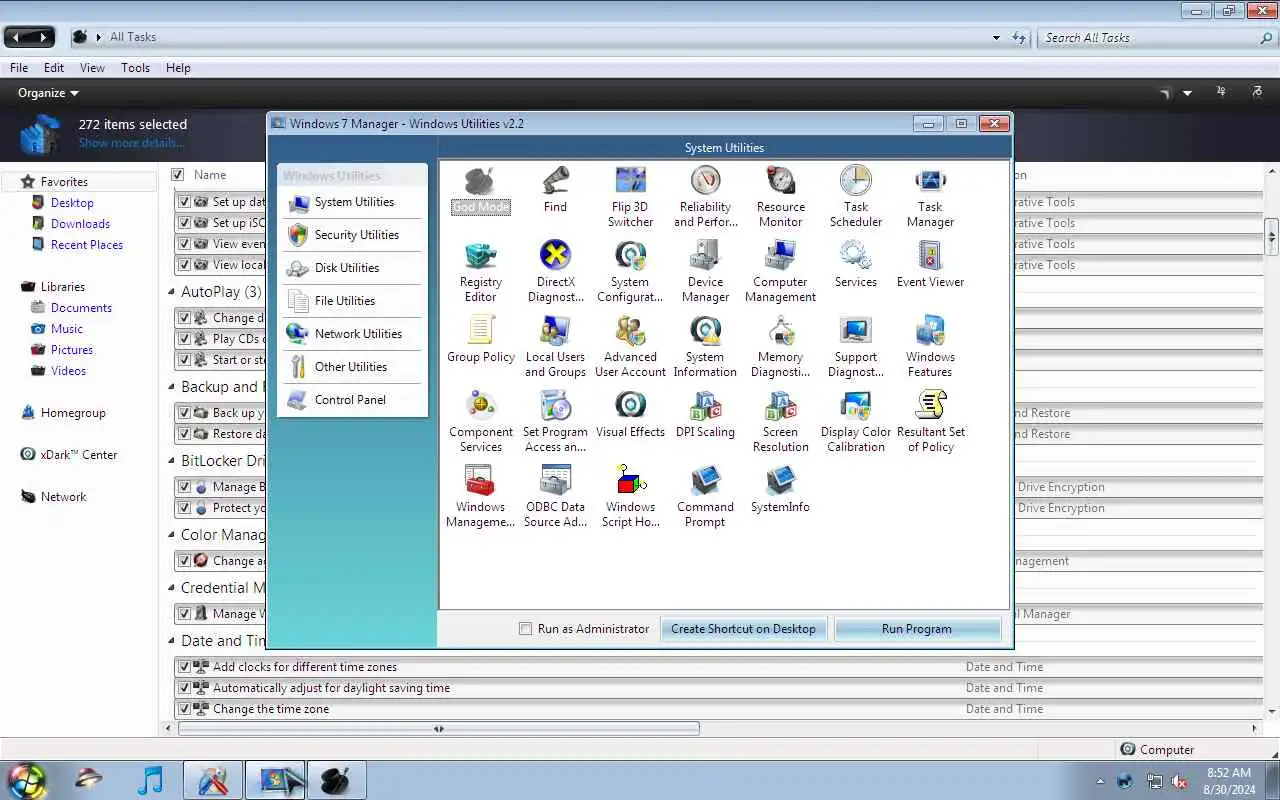This screenshot has height=800, width=1280.
Task: Open the Tools menu
Action: pos(135,68)
